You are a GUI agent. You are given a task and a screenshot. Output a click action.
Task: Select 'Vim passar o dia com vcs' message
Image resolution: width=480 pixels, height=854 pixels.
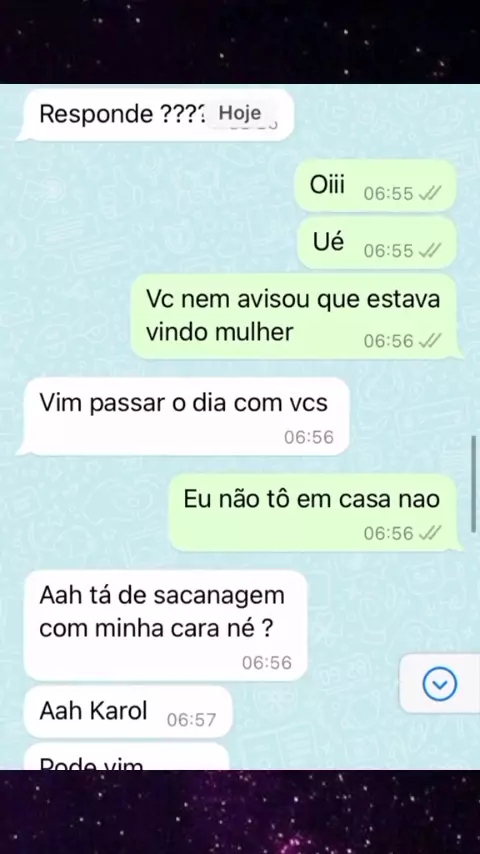coord(184,416)
